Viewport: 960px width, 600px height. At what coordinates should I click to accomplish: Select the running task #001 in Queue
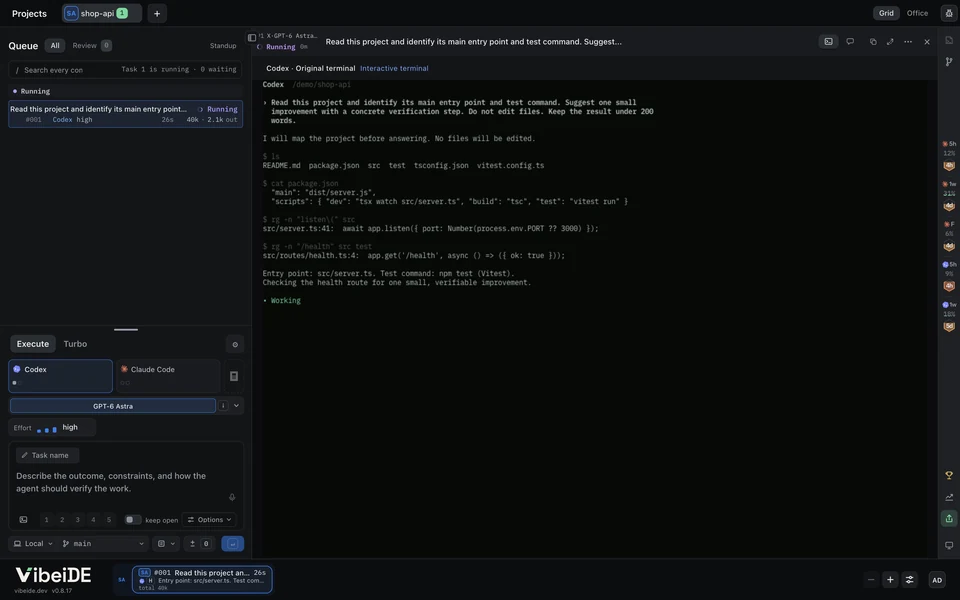(x=126, y=114)
